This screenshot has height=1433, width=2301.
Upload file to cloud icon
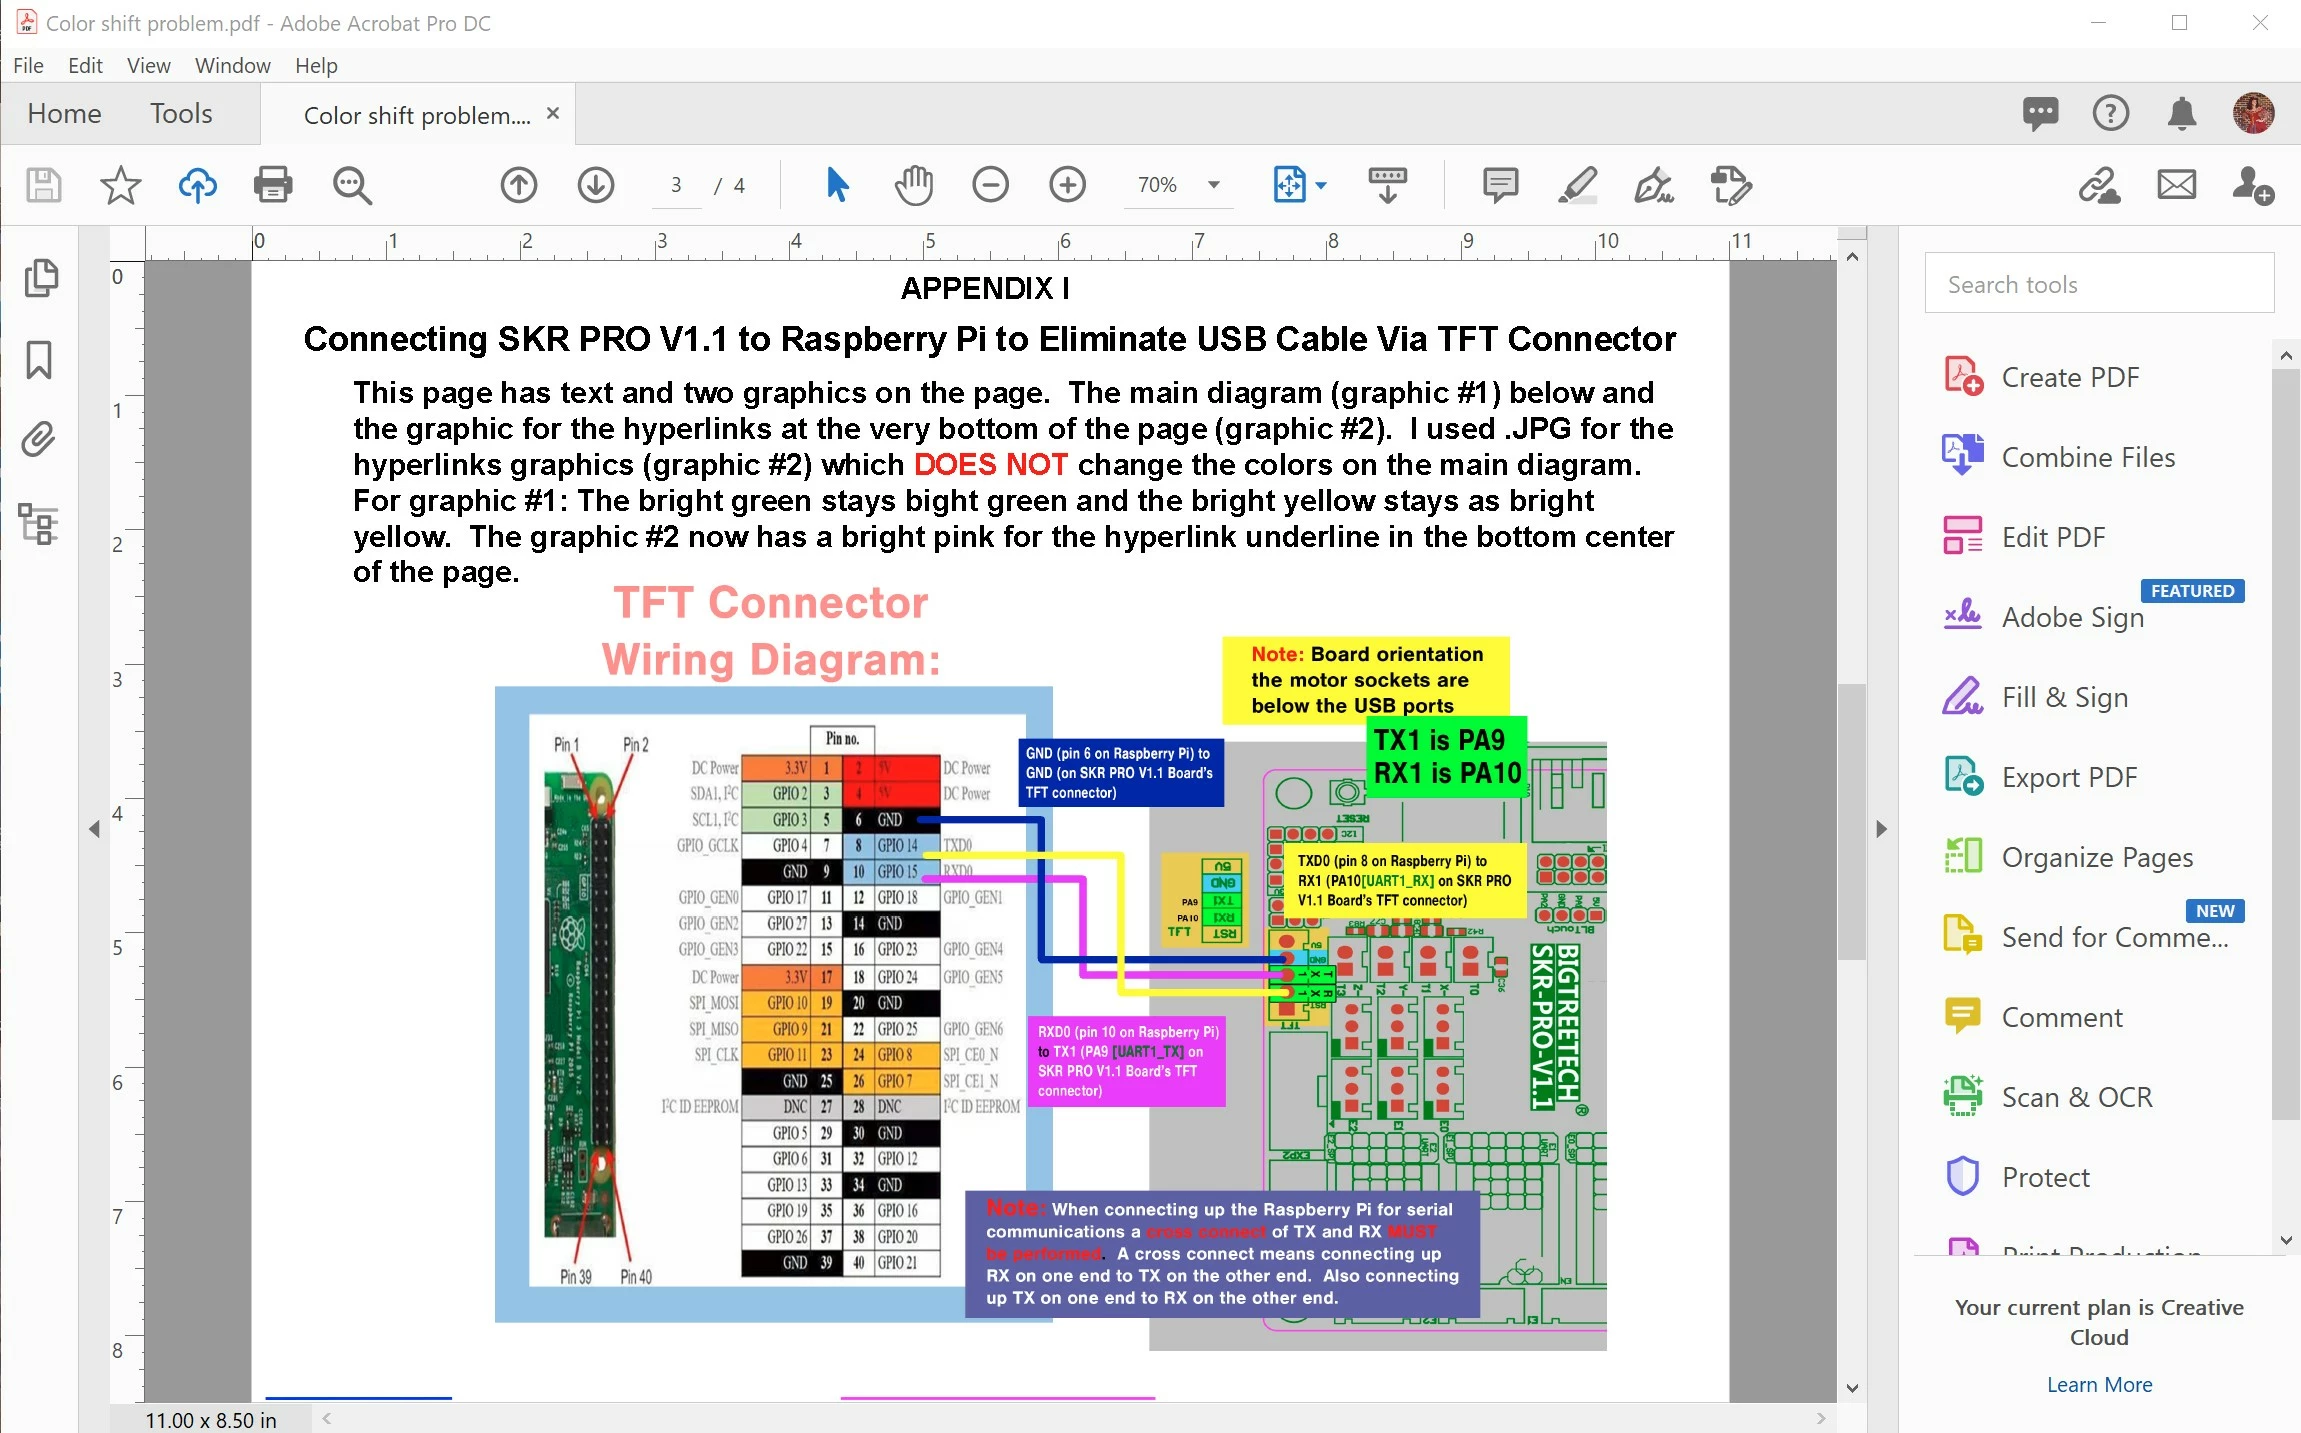coord(197,185)
